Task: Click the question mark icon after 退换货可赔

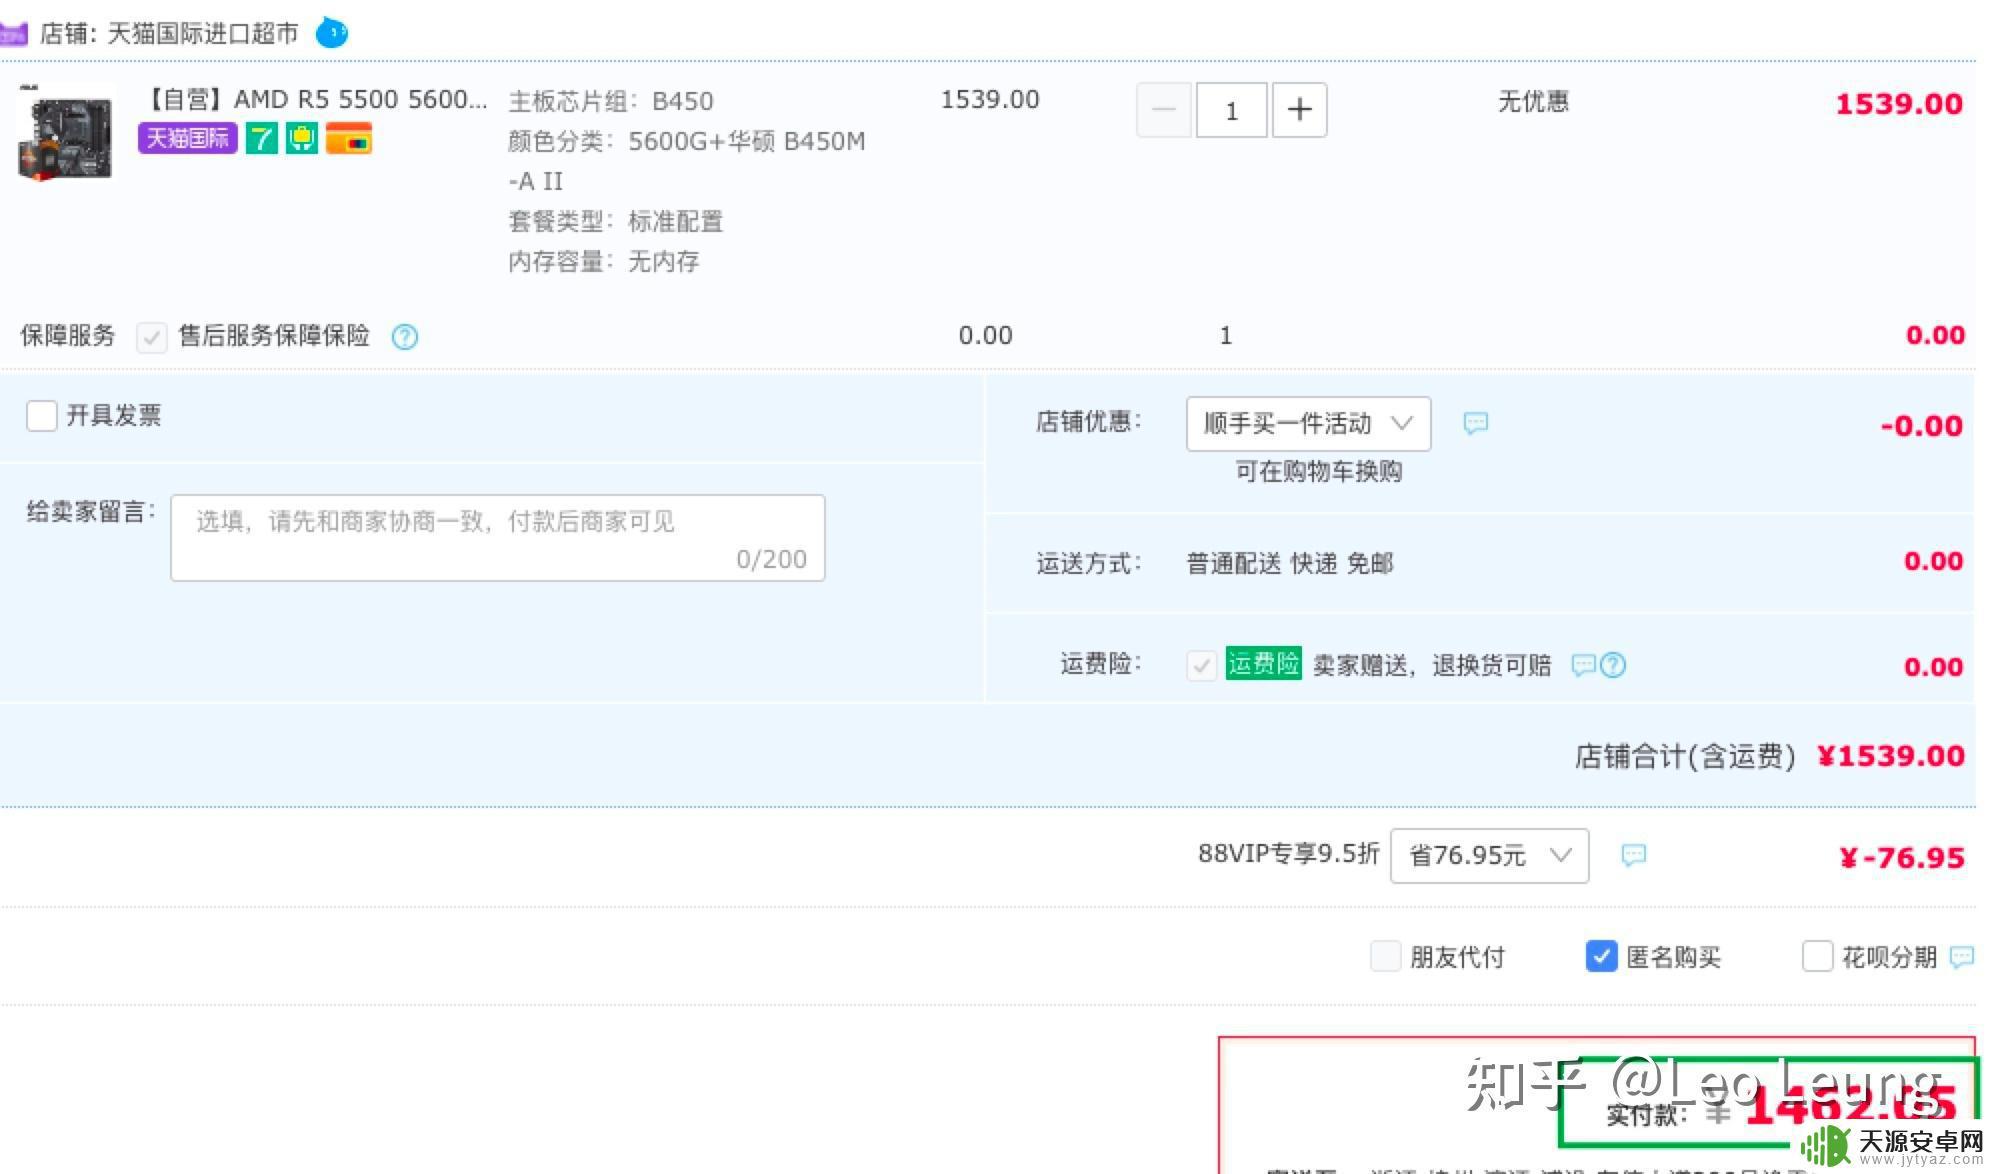Action: click(x=1613, y=665)
